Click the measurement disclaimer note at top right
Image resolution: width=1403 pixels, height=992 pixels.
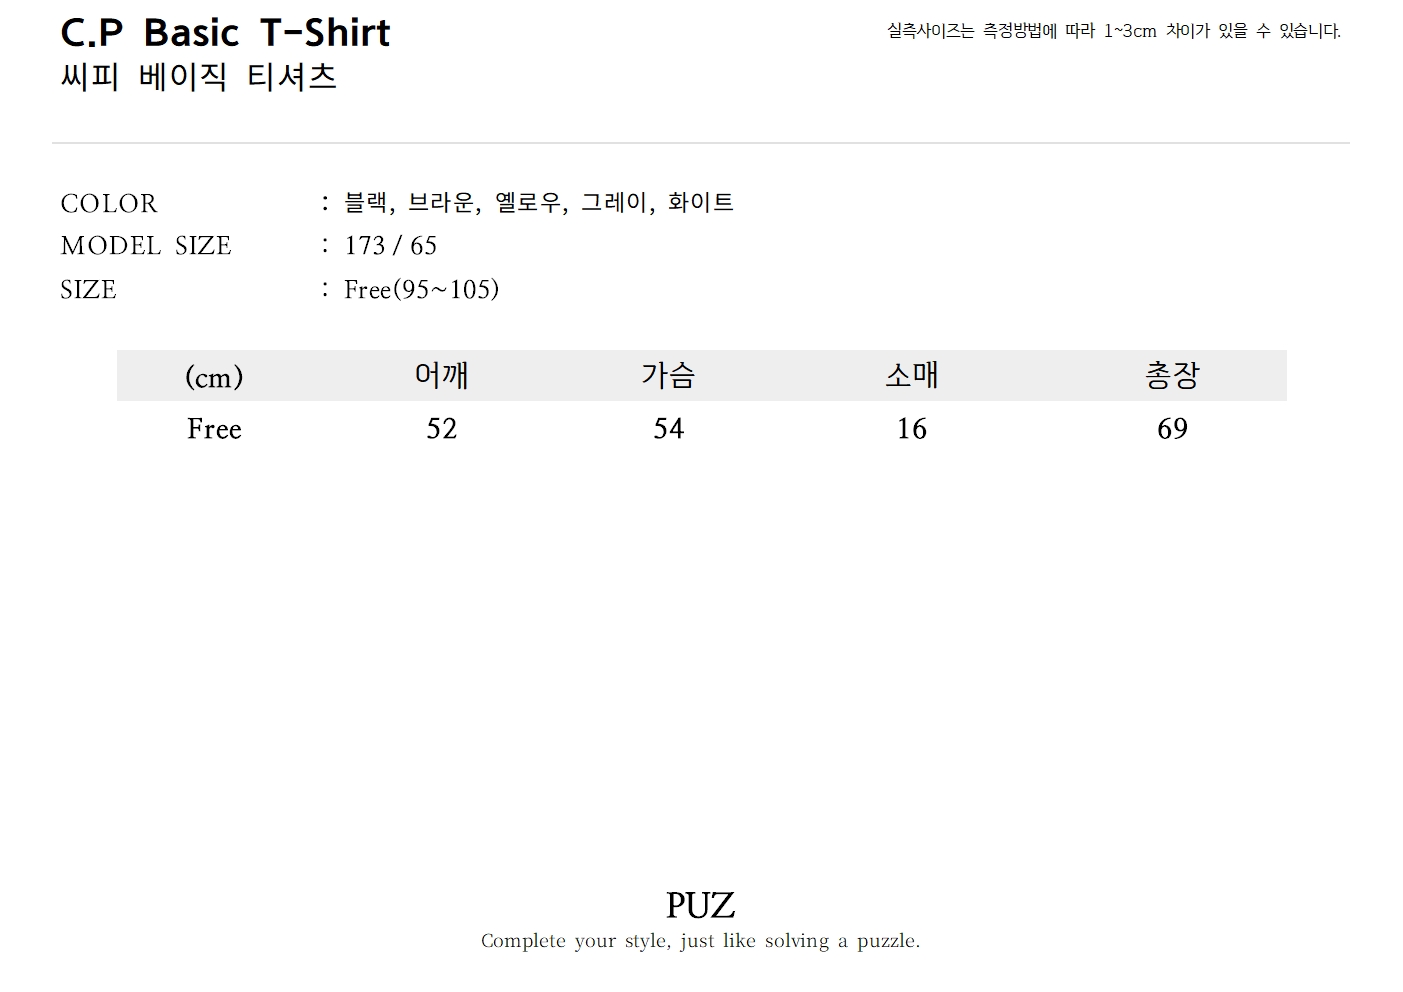(1113, 31)
